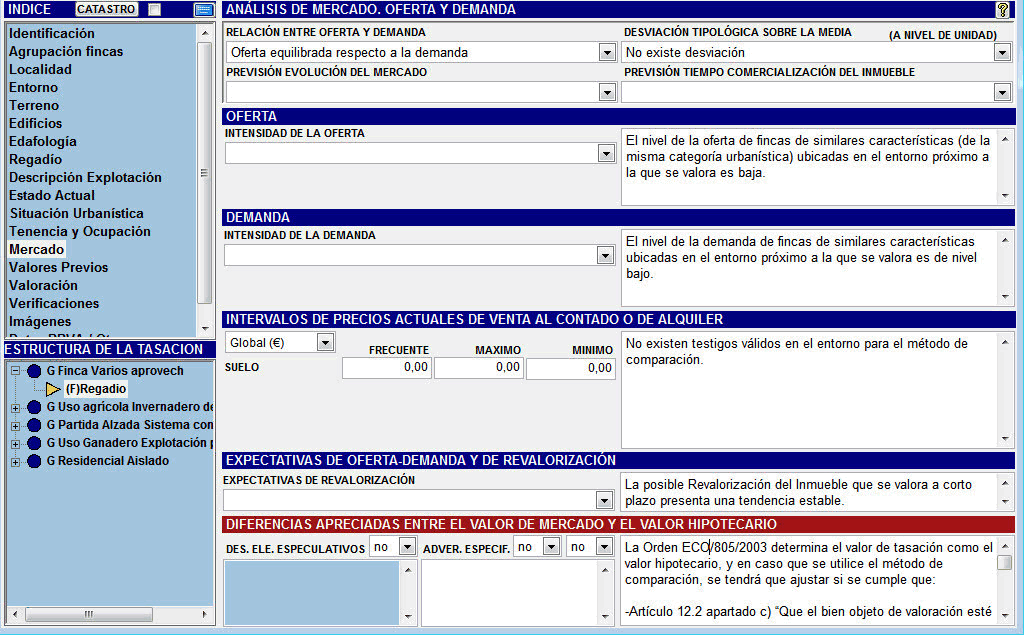
Task: Expand G Uso Ganadero Explotación node
Action: [x=16, y=444]
